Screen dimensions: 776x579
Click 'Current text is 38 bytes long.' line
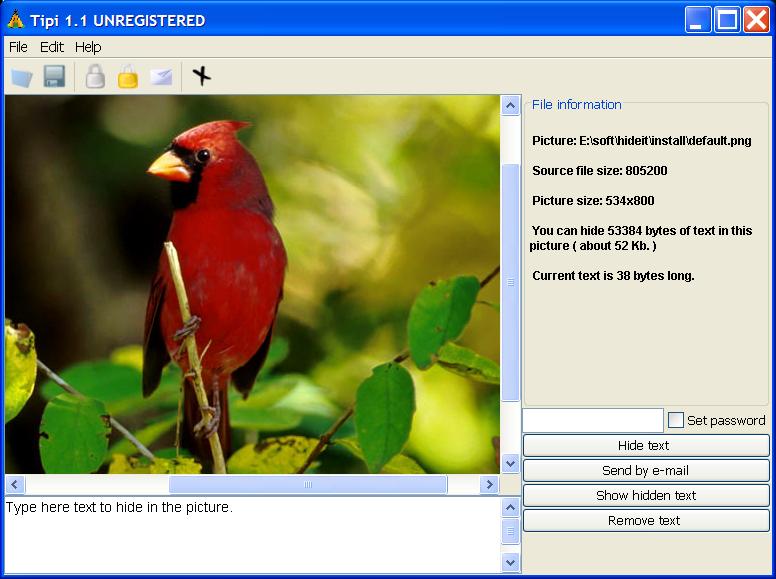pos(613,276)
